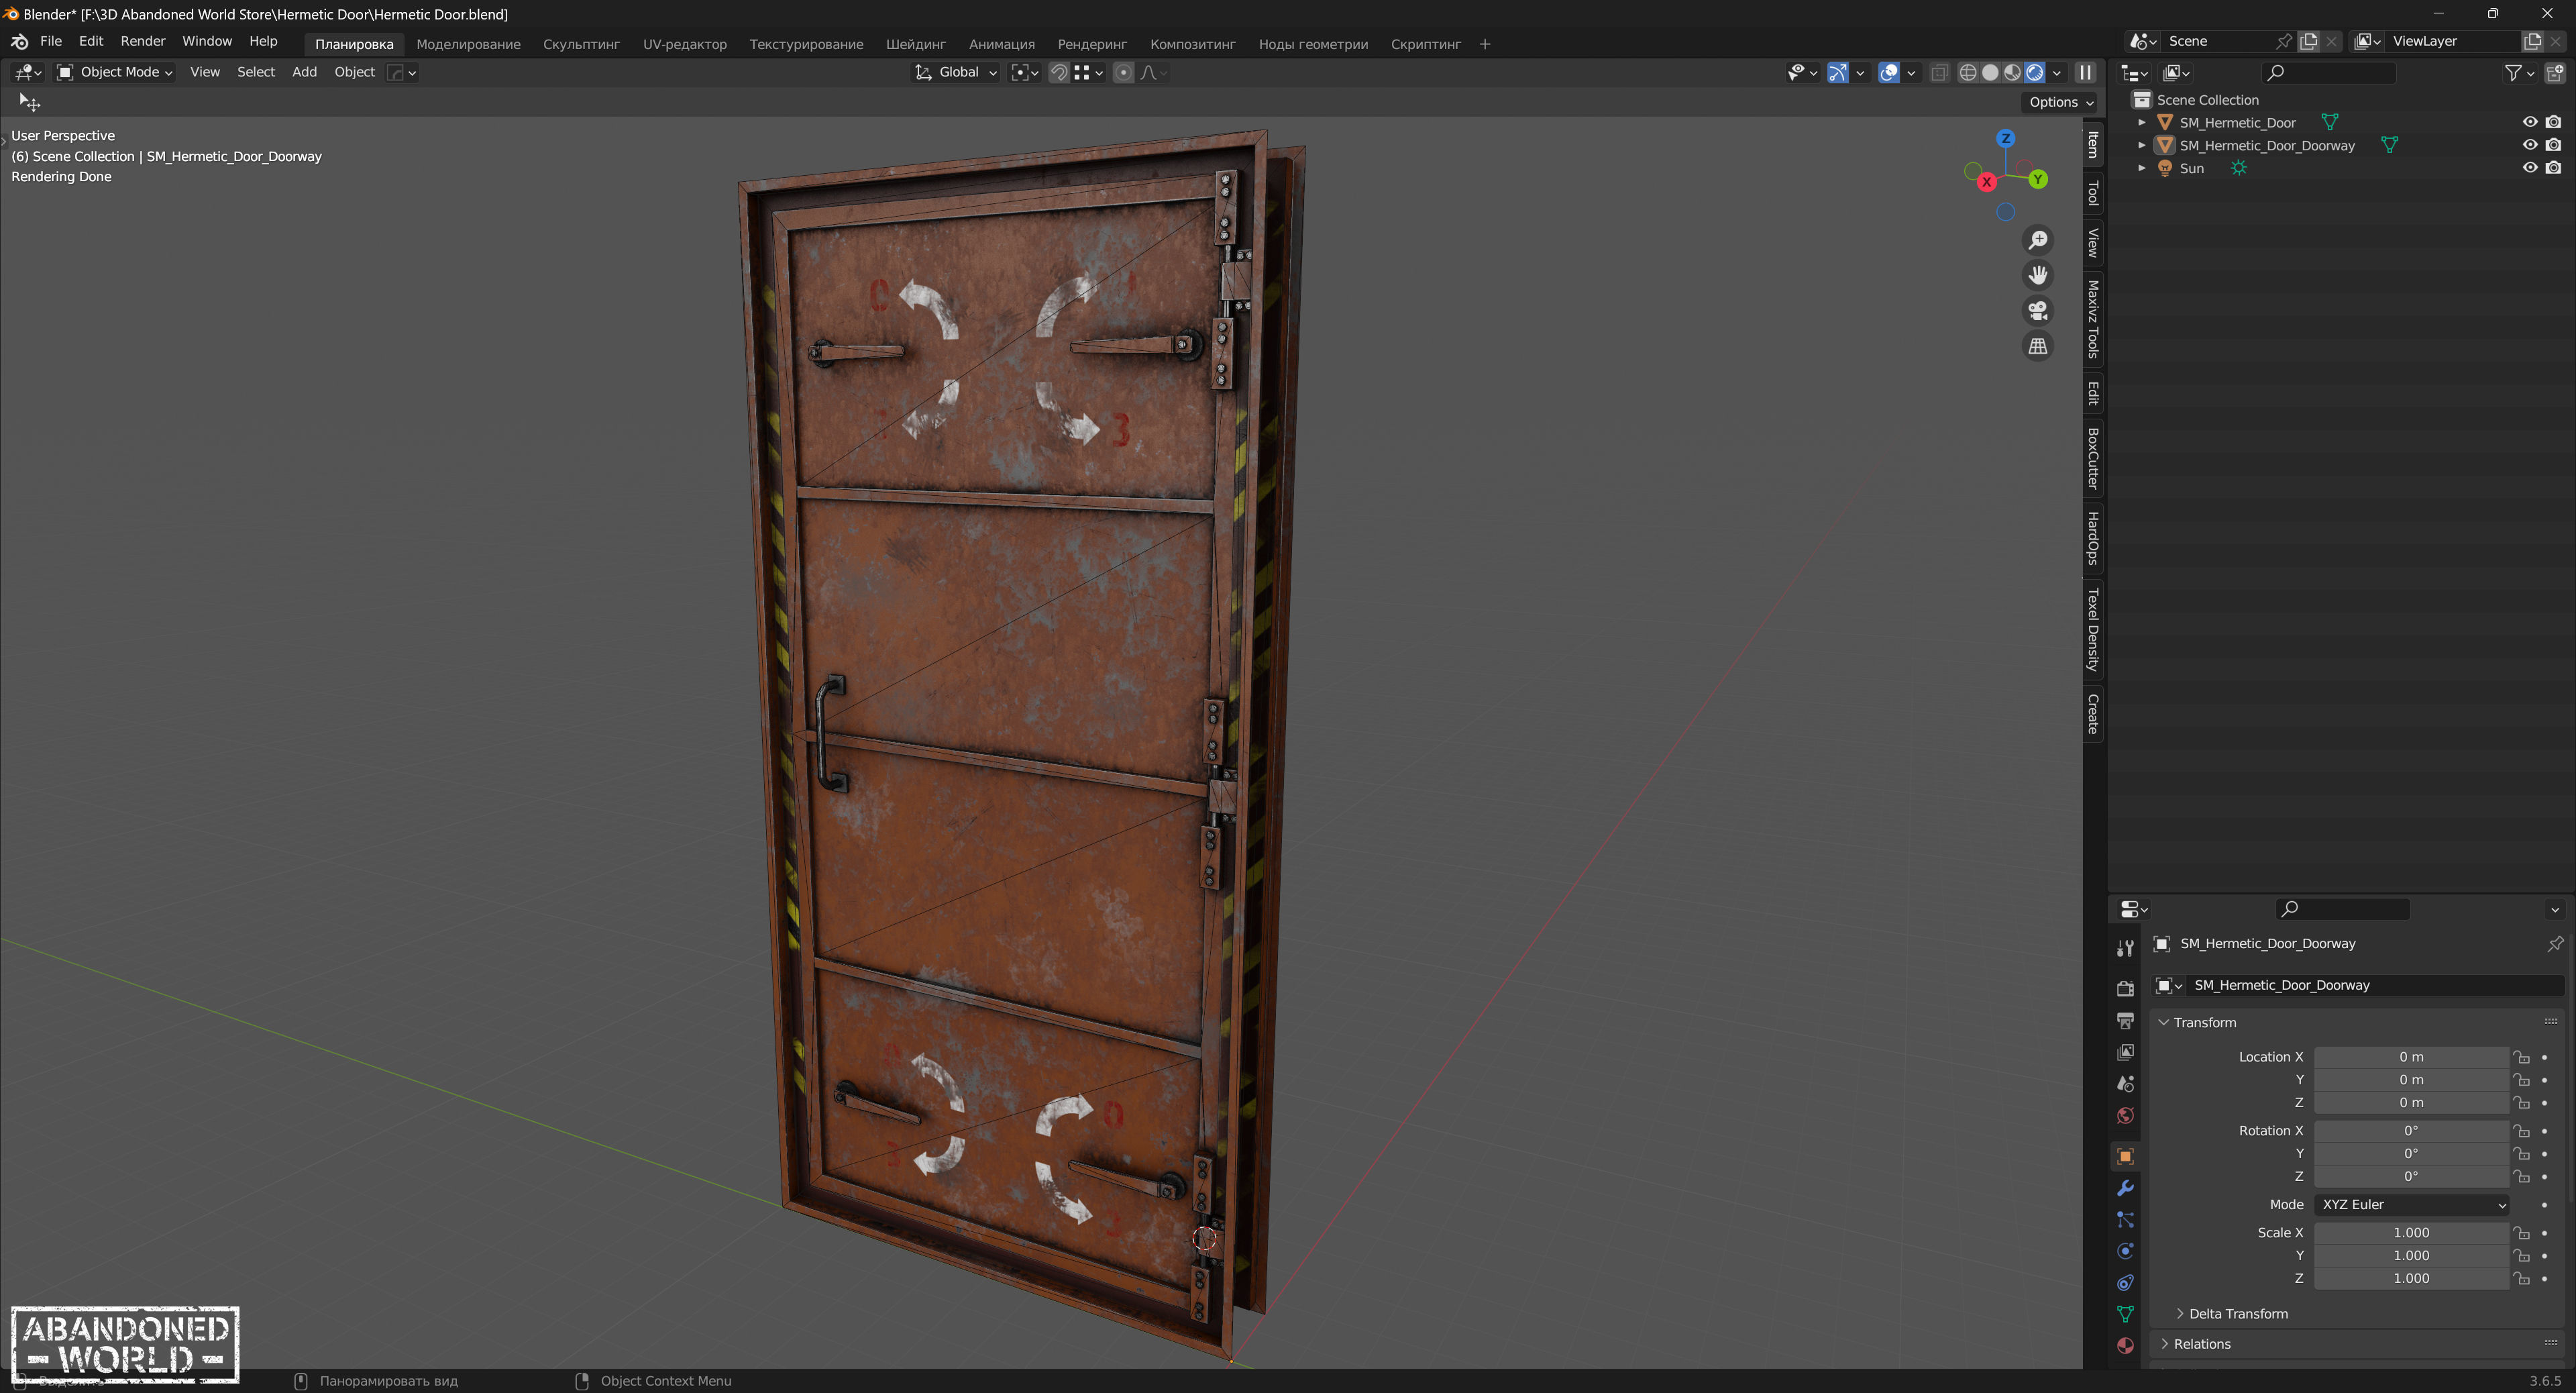The image size is (2576, 1393).
Task: Open transform pivot point dropdown
Action: click(x=1025, y=73)
